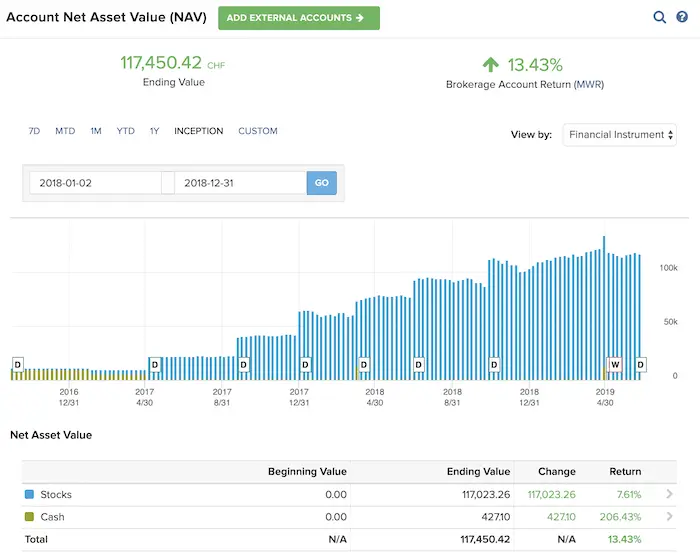The image size is (700, 559).
Task: Click the D marker near 2017 8/31
Action: [x=243, y=364]
